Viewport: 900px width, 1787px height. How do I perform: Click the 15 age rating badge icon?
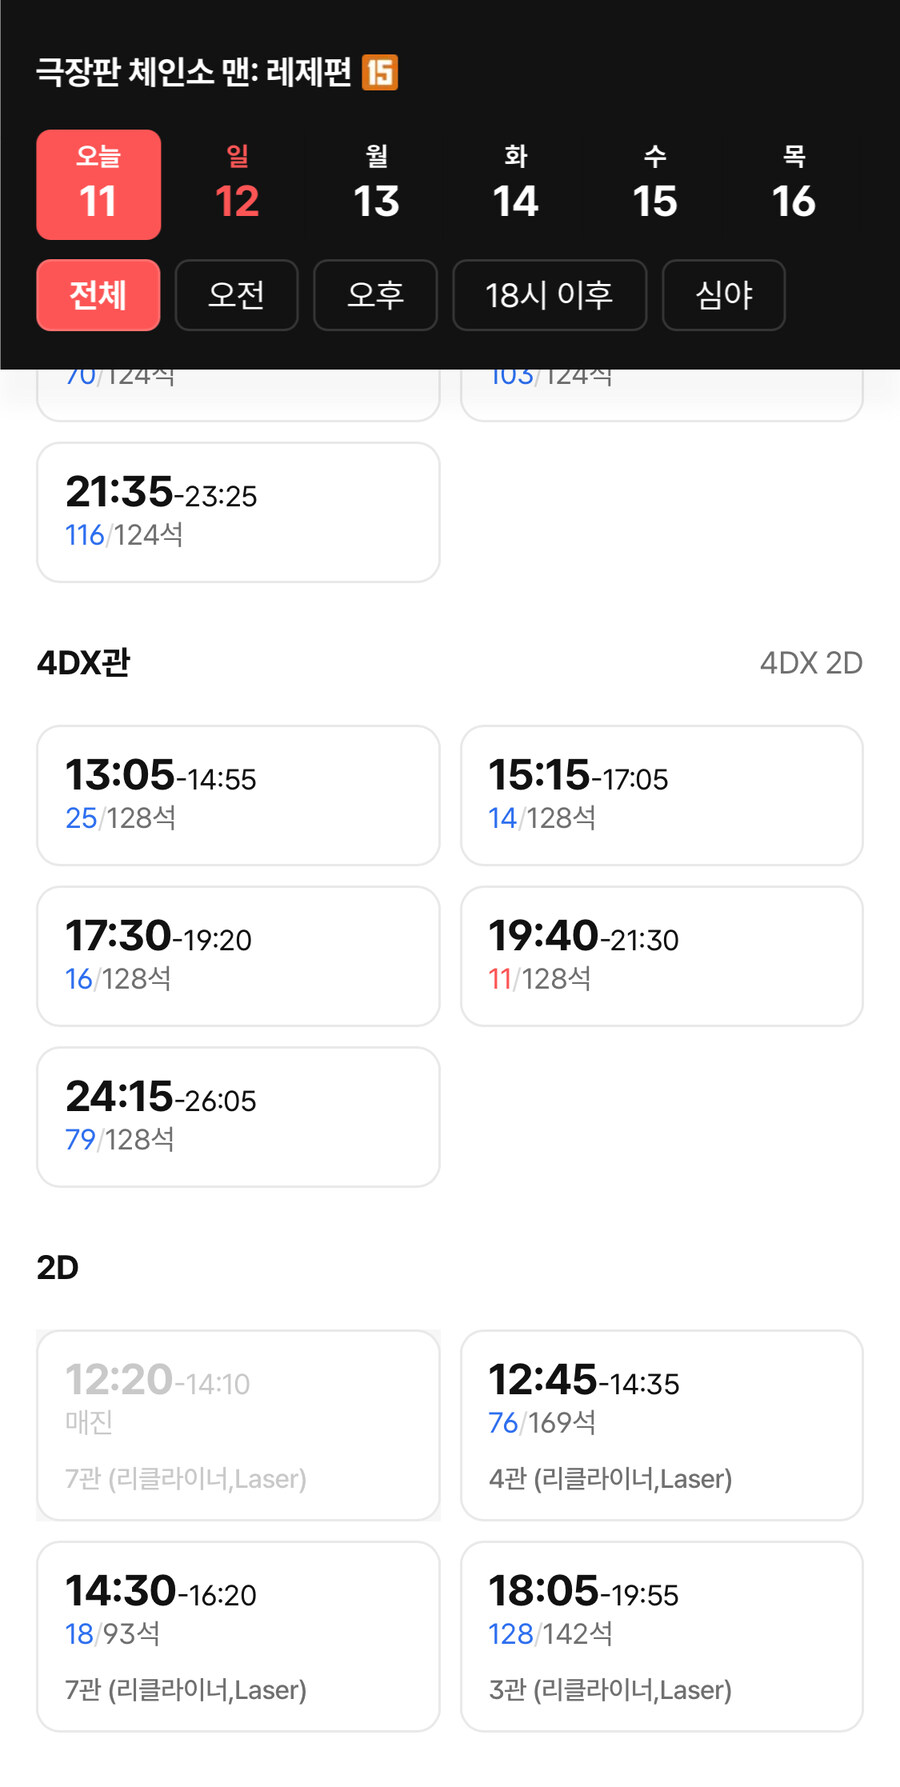click(380, 72)
